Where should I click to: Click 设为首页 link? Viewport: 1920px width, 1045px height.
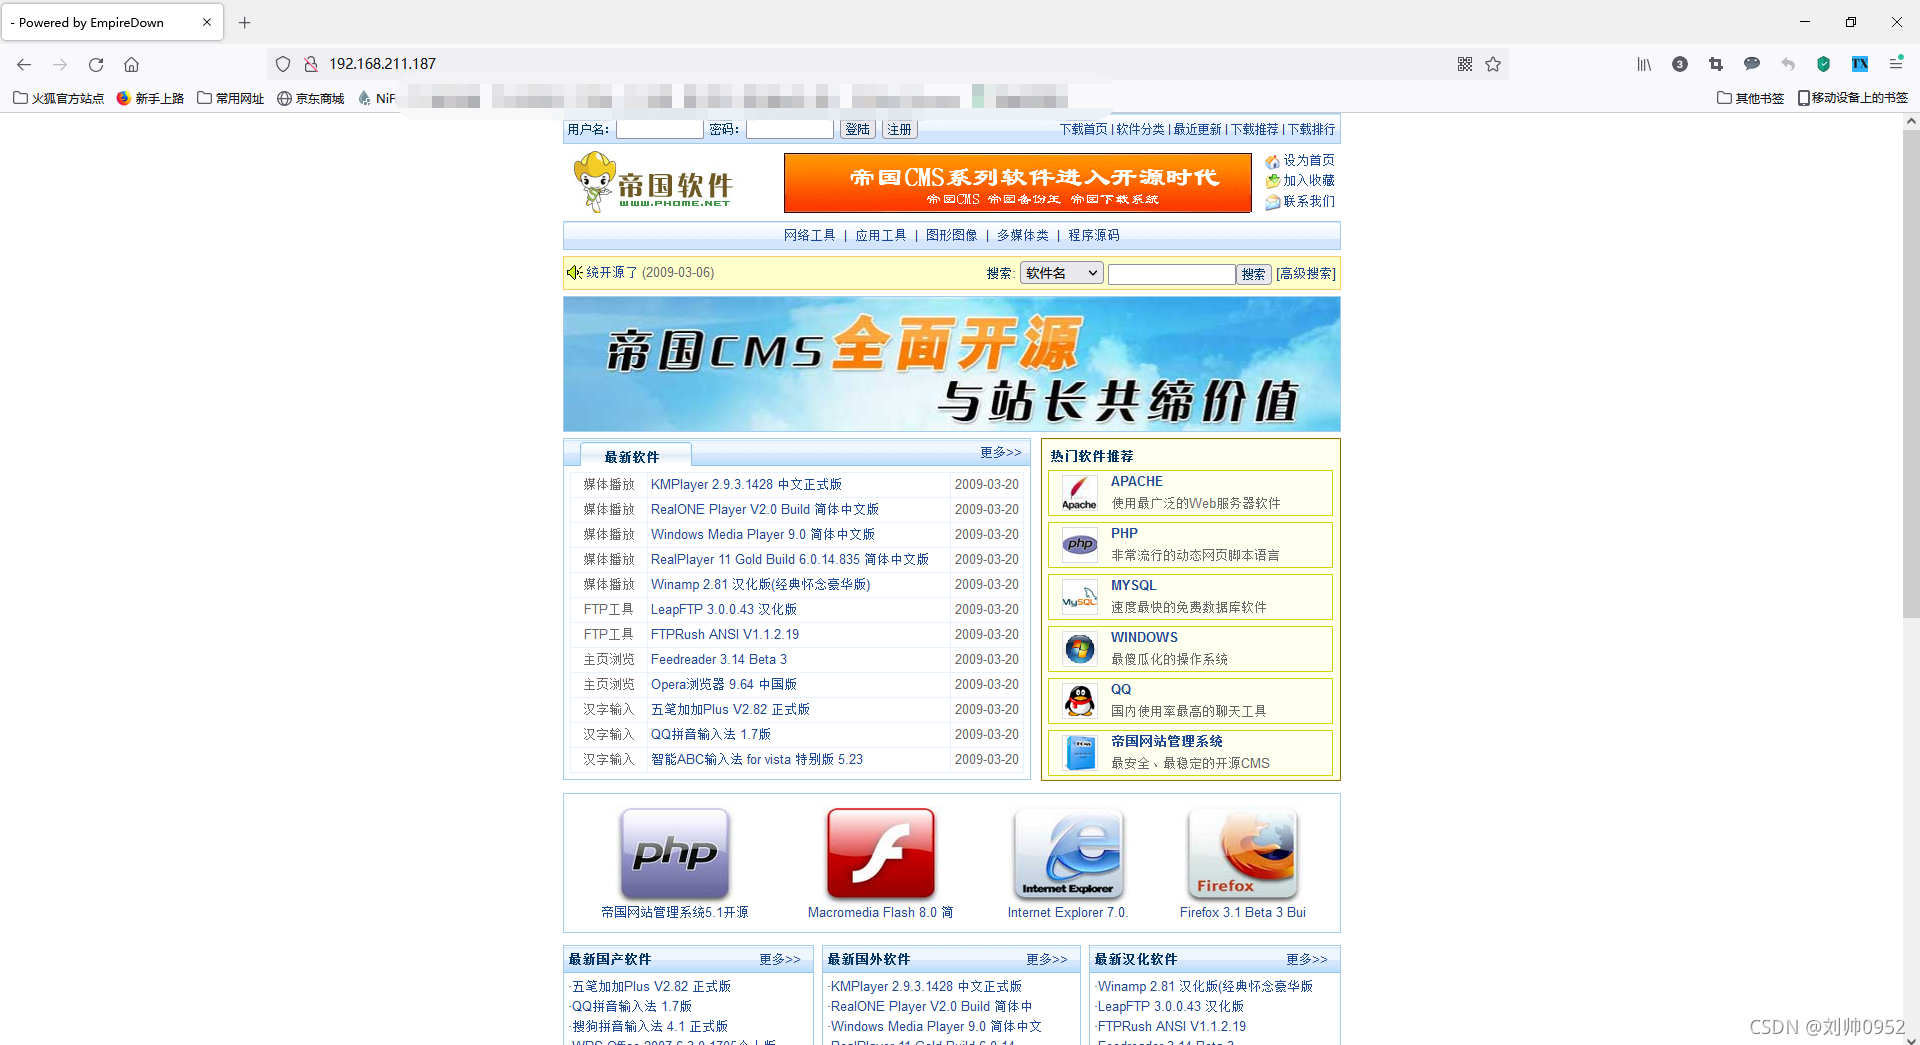coord(1308,160)
